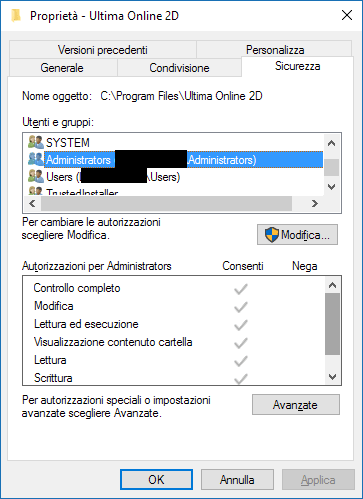Click the users list horizontal scroll-left arrow
This screenshot has width=363, height=499.
tap(32, 203)
